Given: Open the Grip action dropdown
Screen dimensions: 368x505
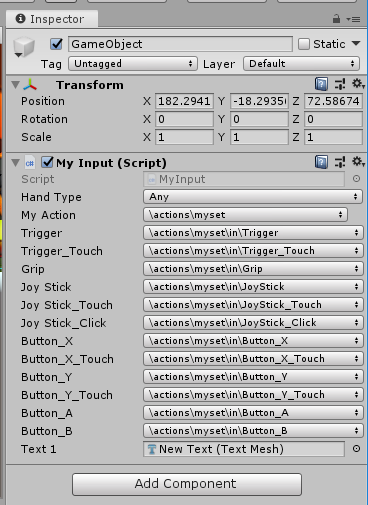Looking at the screenshot, I should pyautogui.click(x=253, y=269).
